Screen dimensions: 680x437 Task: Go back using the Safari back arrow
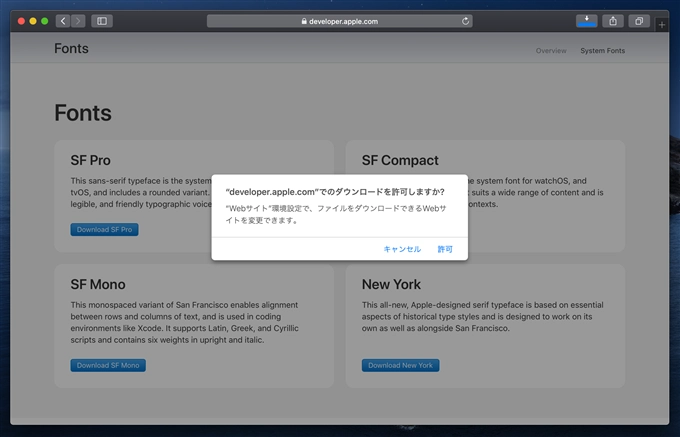pos(63,21)
